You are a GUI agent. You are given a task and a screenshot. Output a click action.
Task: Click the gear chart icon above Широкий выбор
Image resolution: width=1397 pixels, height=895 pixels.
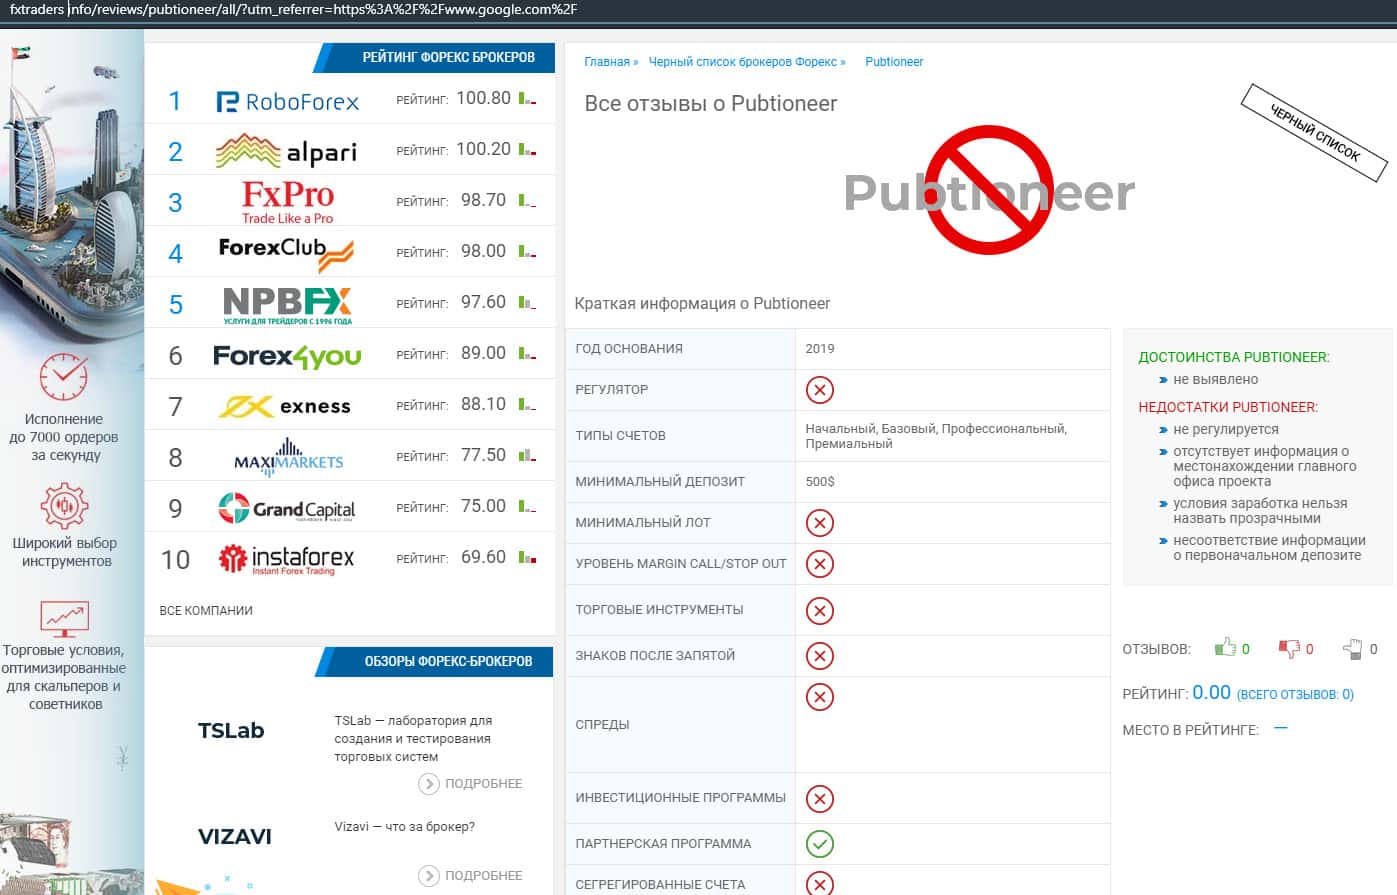pyautogui.click(x=64, y=505)
